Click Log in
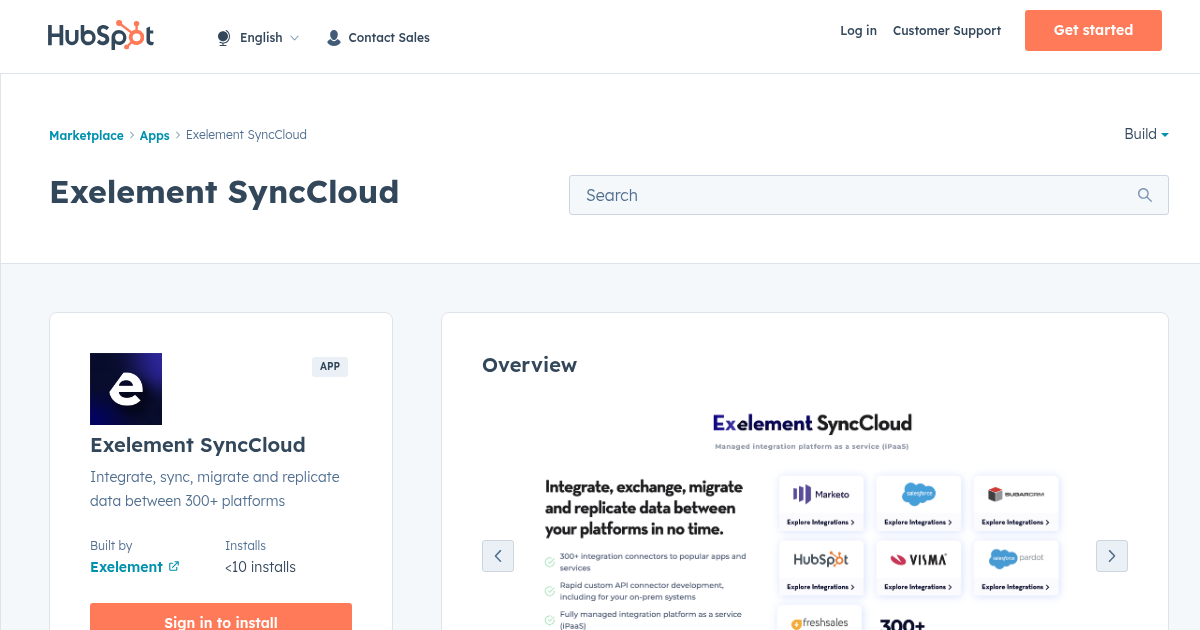Screen dimensions: 1200x630 click(858, 31)
